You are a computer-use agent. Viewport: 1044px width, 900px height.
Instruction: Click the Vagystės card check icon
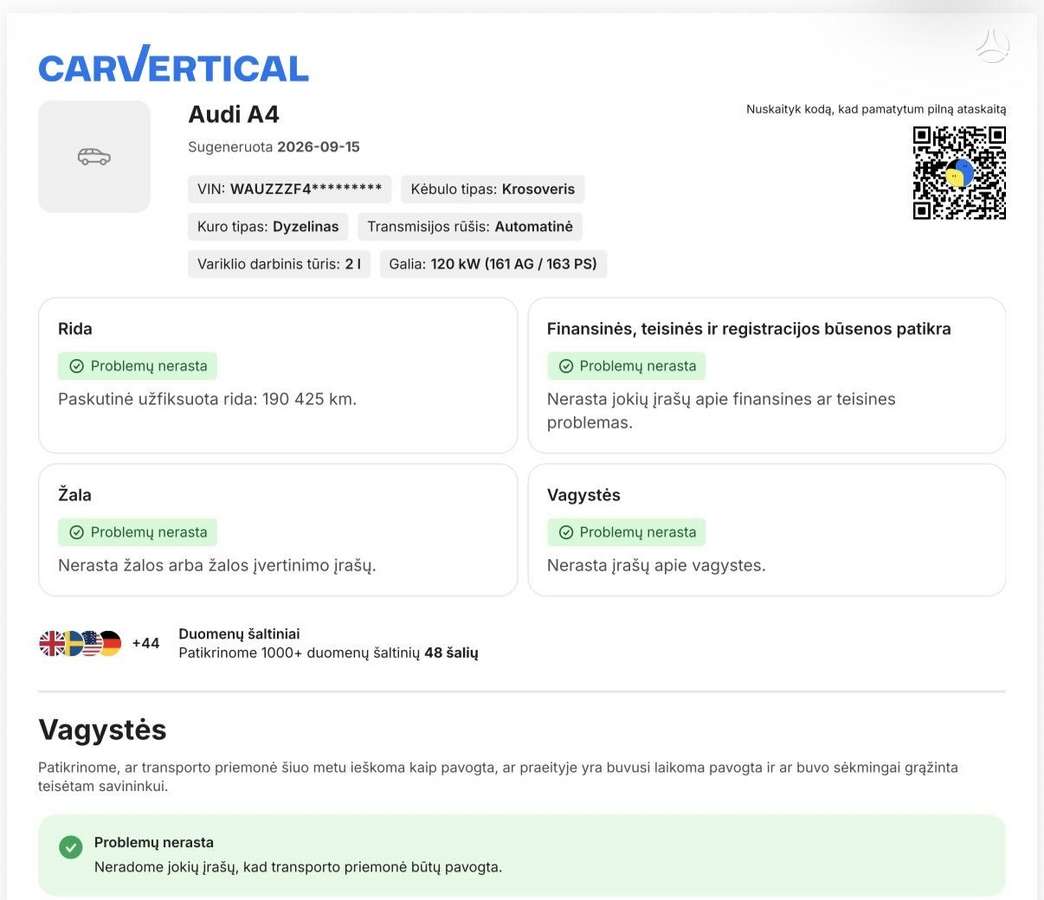(x=566, y=533)
